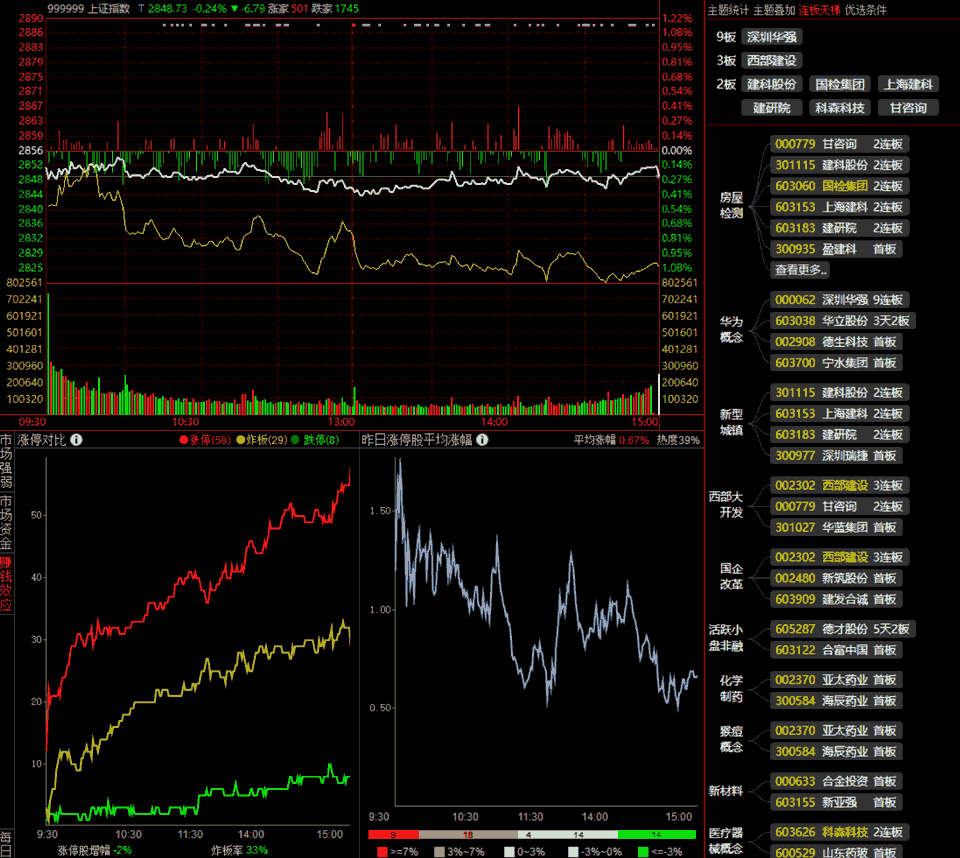Screen dimensions: 960x858
Task: Click the 深圳华强 button in the 9板 row
Action: [x=771, y=37]
